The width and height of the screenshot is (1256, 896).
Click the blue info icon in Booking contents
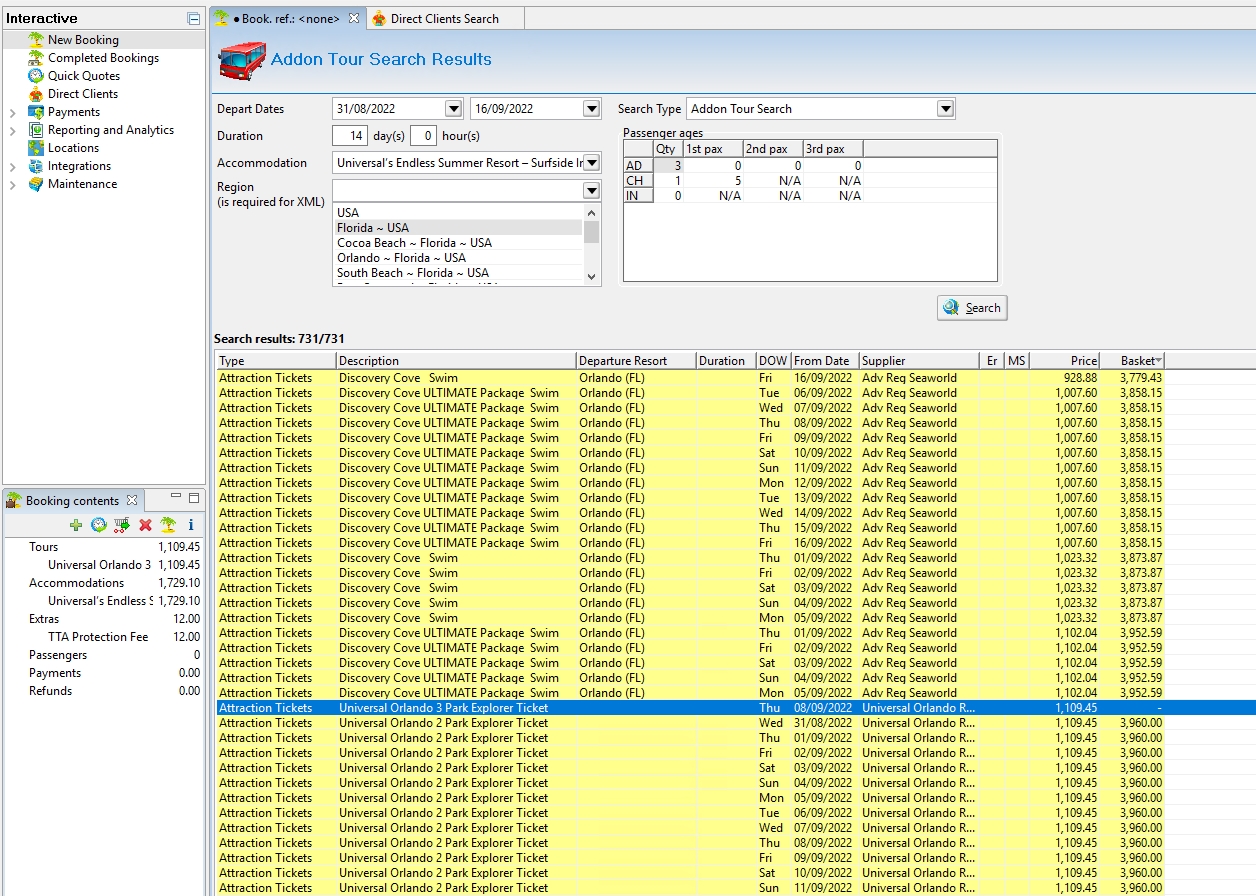[x=191, y=525]
